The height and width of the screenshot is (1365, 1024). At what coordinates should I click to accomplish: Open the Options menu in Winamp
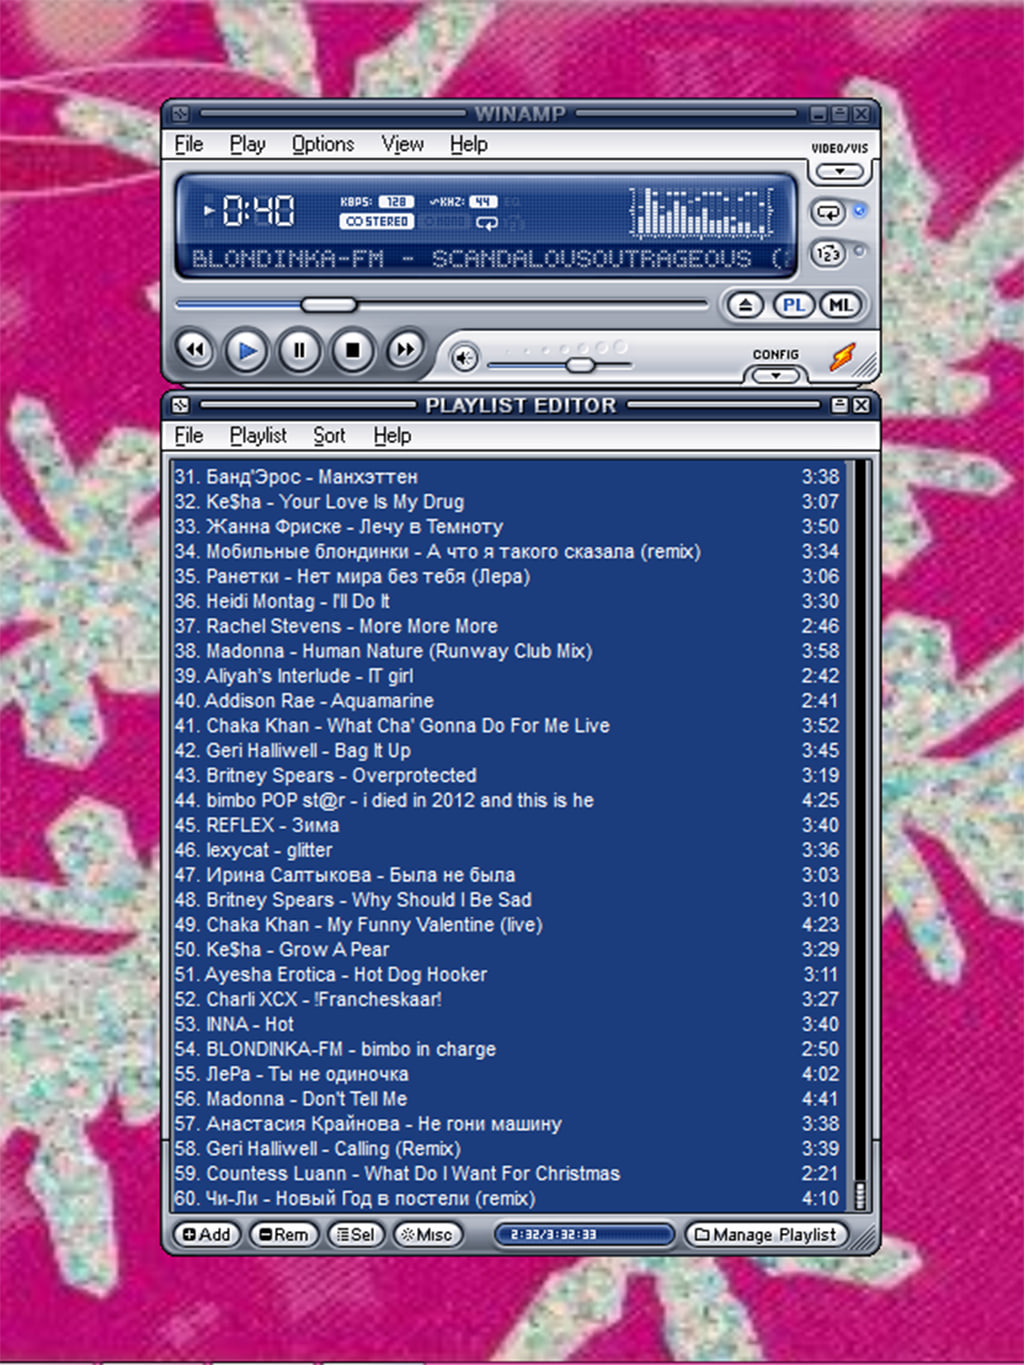coord(322,144)
